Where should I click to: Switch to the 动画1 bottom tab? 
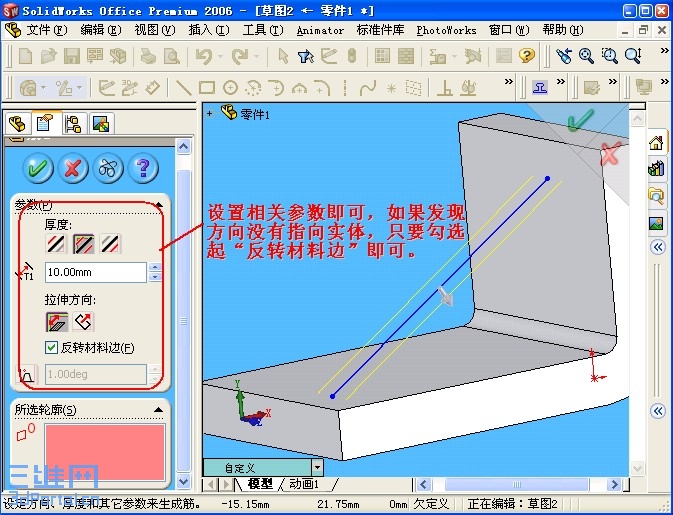(305, 484)
